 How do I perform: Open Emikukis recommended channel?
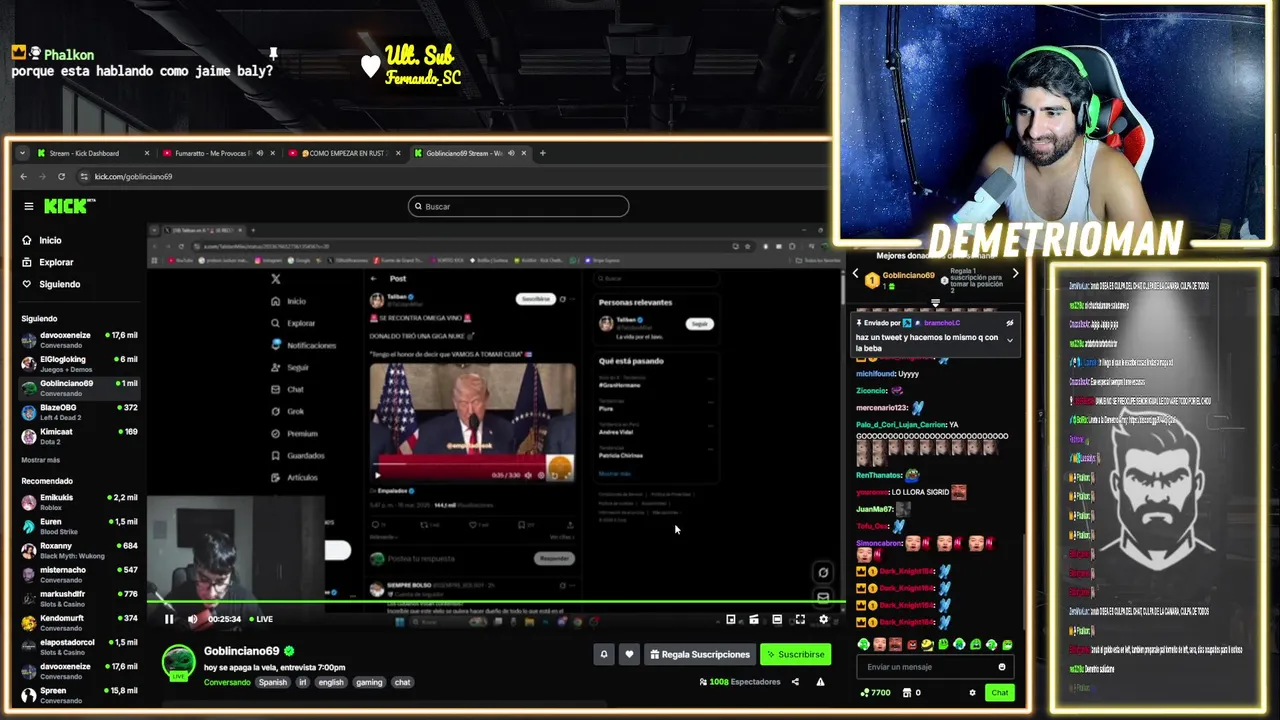(x=79, y=502)
